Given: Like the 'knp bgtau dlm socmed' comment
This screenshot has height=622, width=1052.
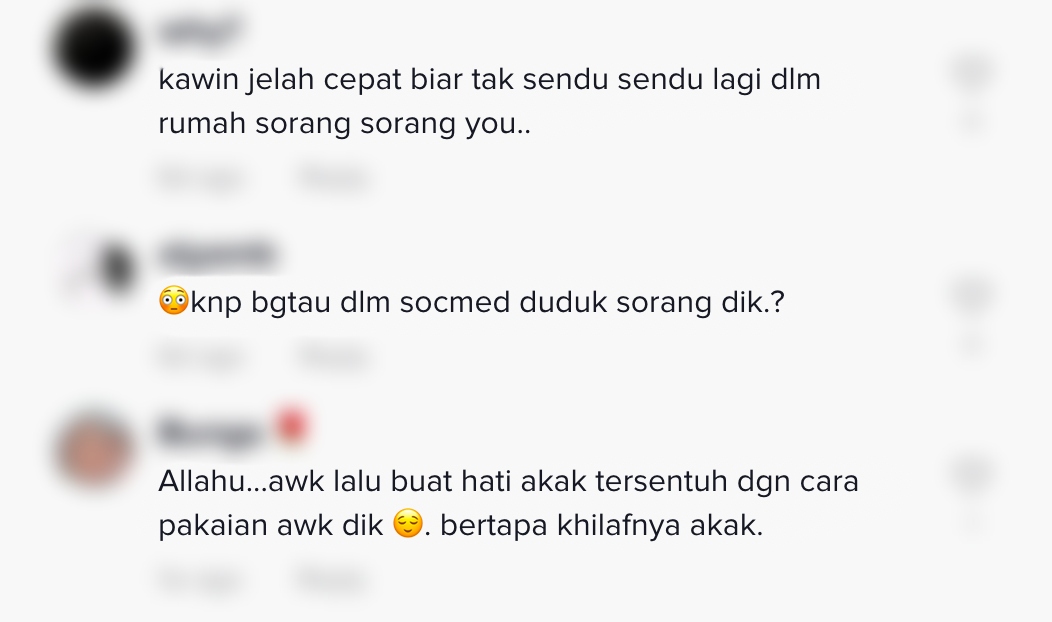Looking at the screenshot, I should click(974, 295).
